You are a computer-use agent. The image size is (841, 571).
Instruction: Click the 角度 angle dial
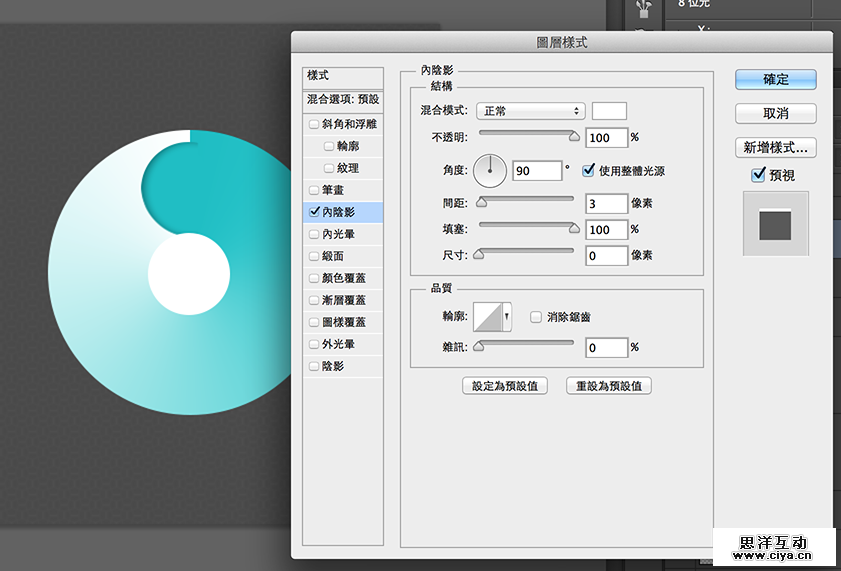490,171
